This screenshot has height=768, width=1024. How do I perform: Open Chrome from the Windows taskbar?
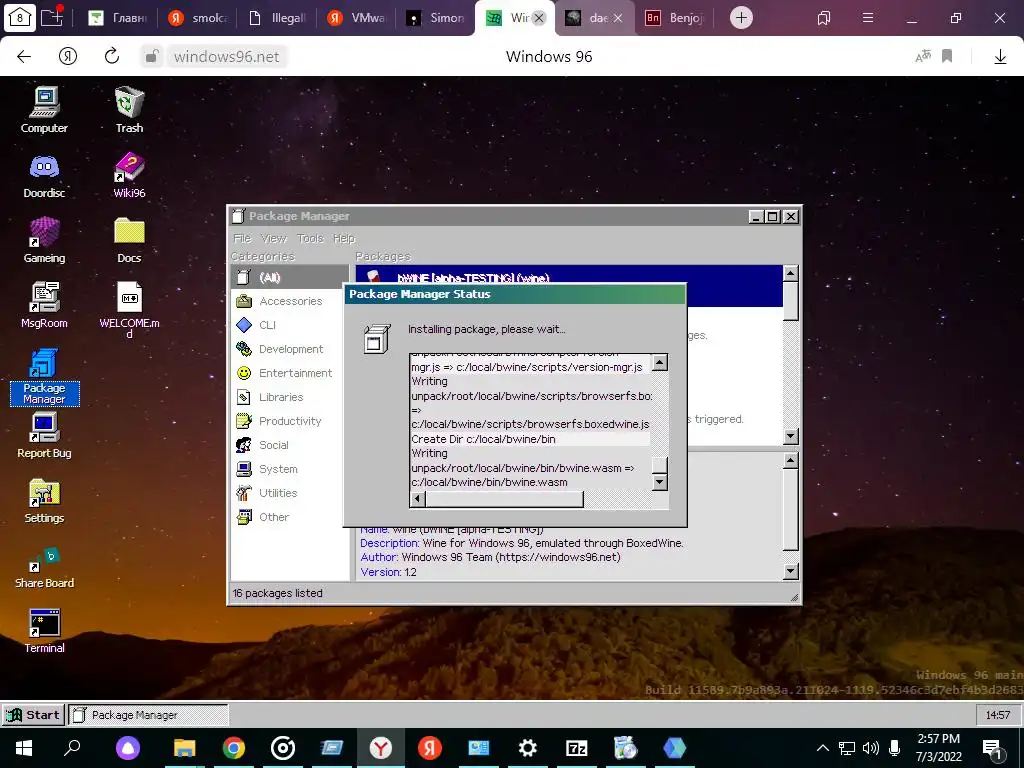[233, 748]
